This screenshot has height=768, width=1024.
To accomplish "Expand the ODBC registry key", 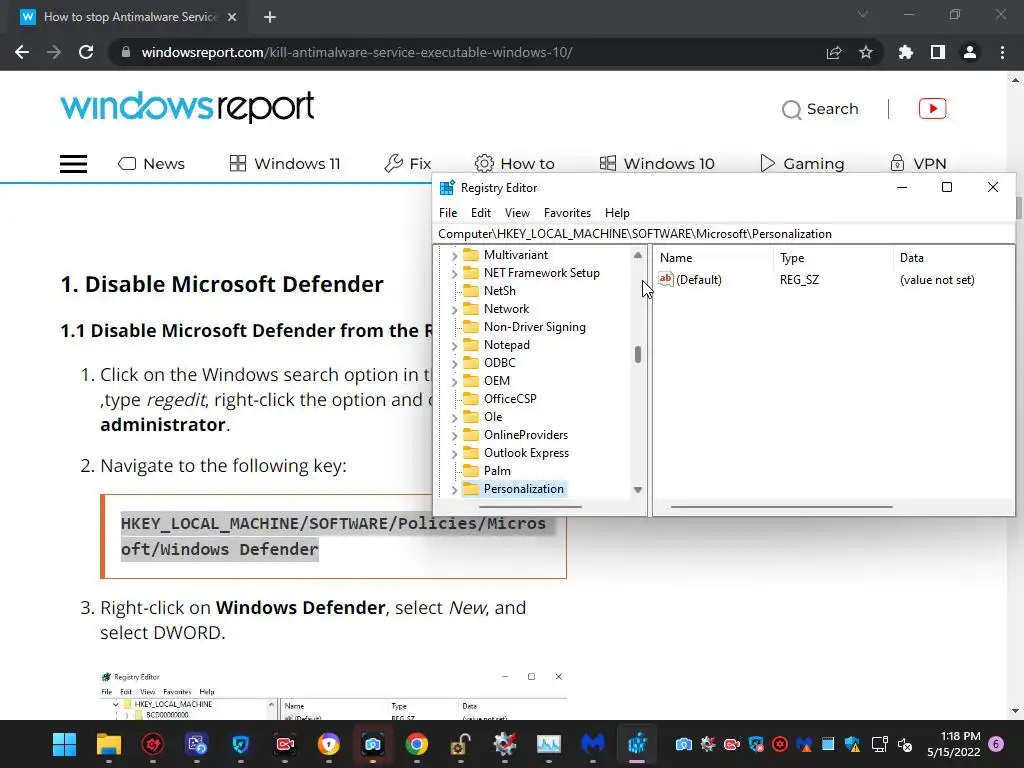I will pyautogui.click(x=455, y=363).
